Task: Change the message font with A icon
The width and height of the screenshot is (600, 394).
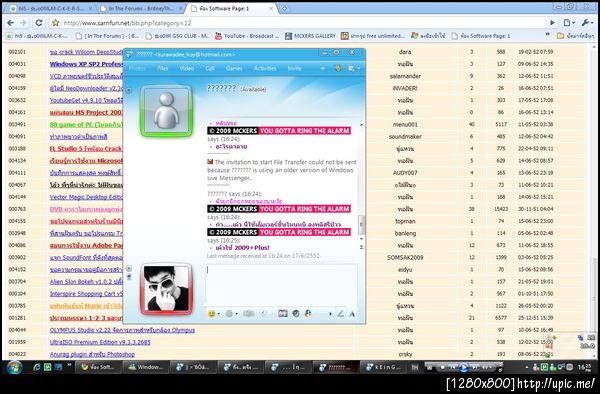Action: pos(352,314)
